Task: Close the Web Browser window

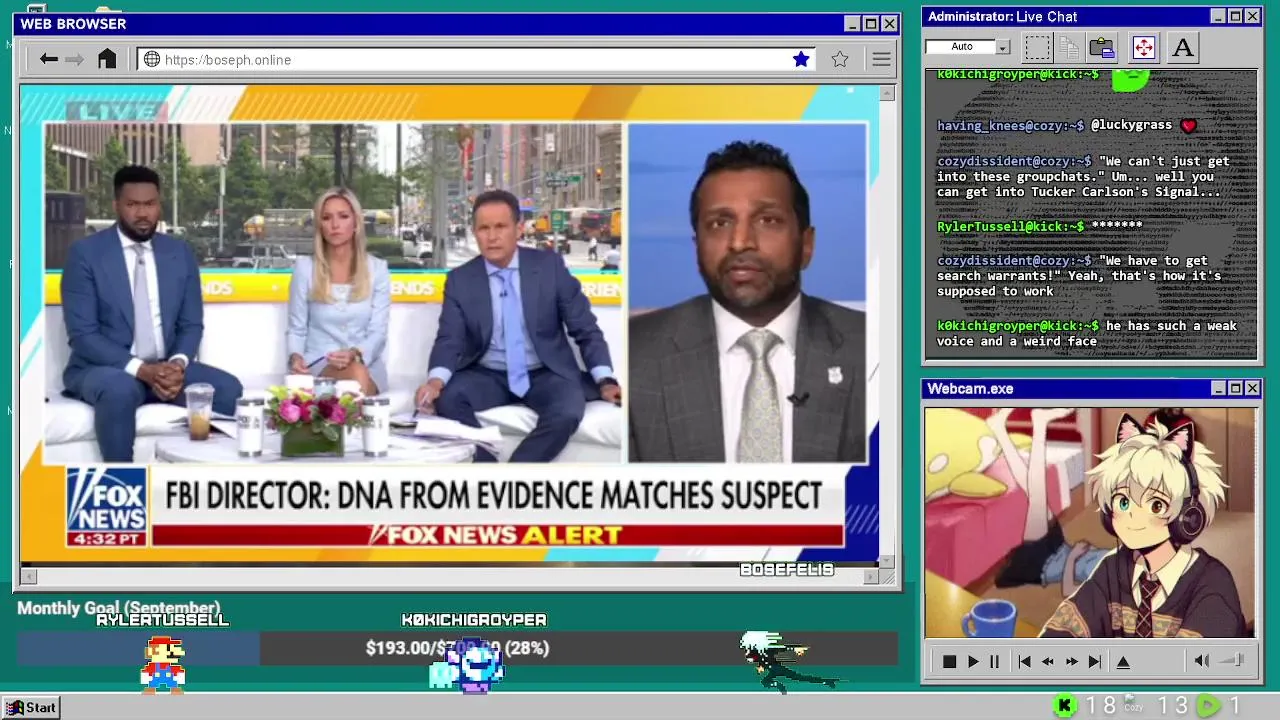Action: coord(889,24)
